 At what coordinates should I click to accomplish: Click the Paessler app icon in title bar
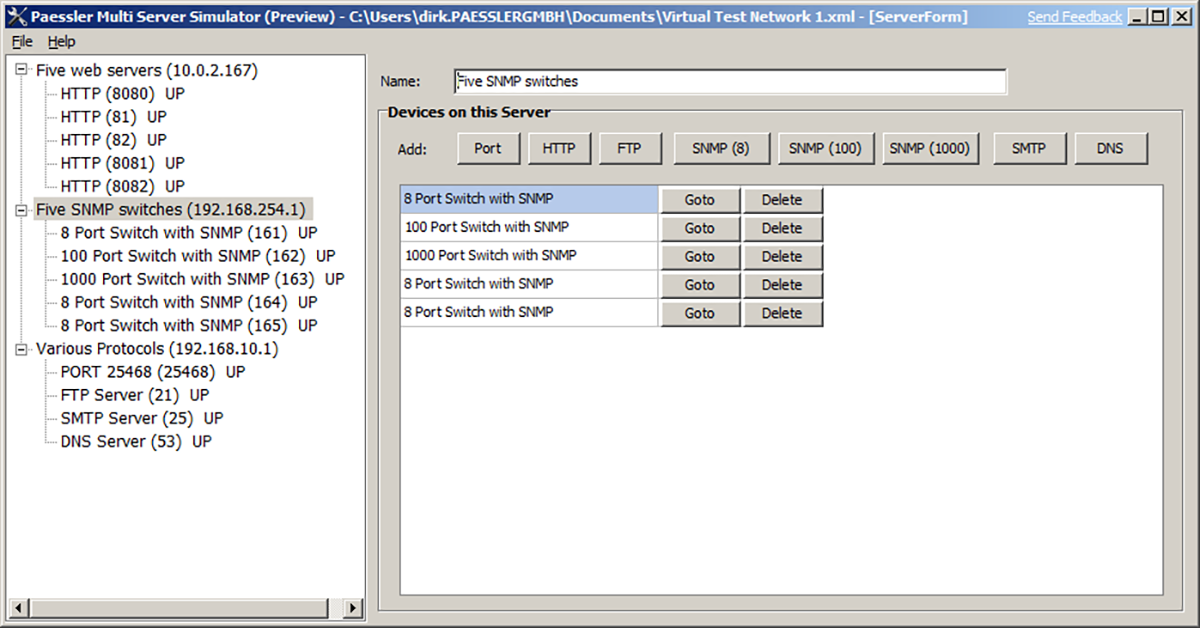click(16, 16)
